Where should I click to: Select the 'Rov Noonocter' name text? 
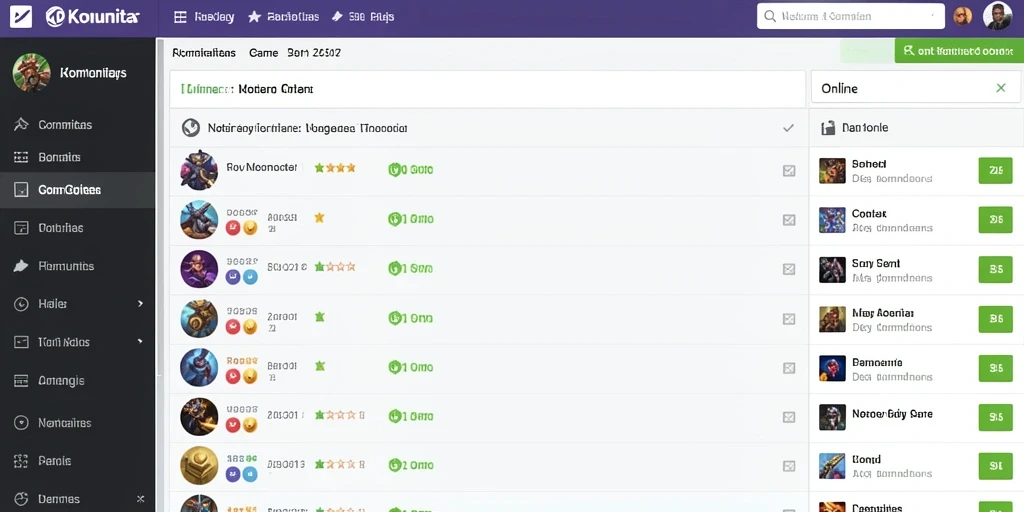click(x=262, y=167)
